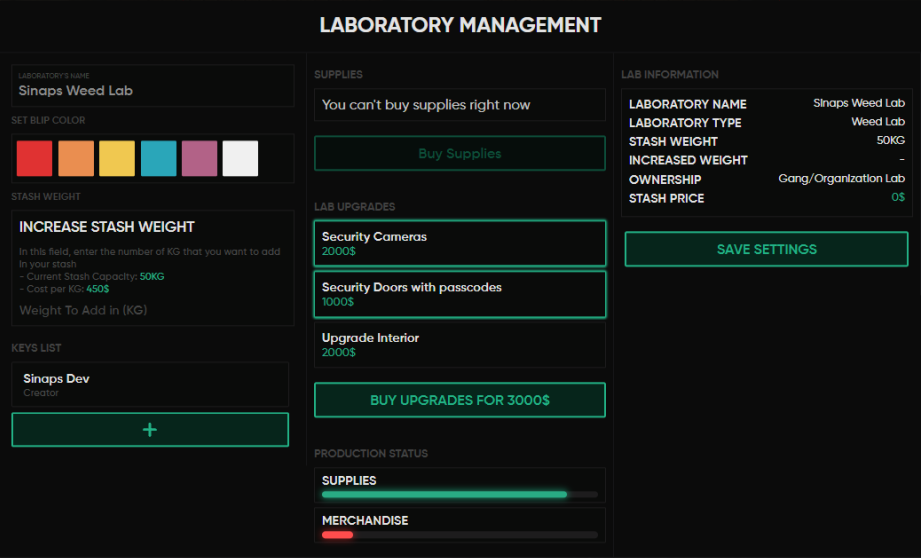
Task: Select the Upgrade Interior option
Action: coord(459,344)
